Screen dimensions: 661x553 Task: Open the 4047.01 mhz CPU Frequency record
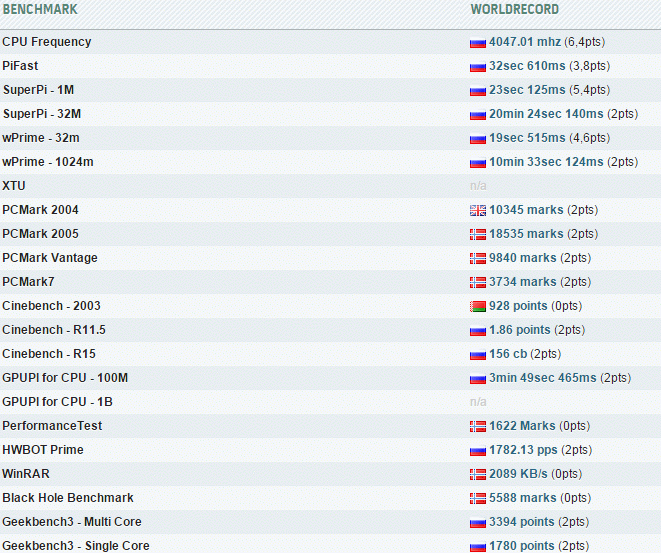tap(525, 42)
